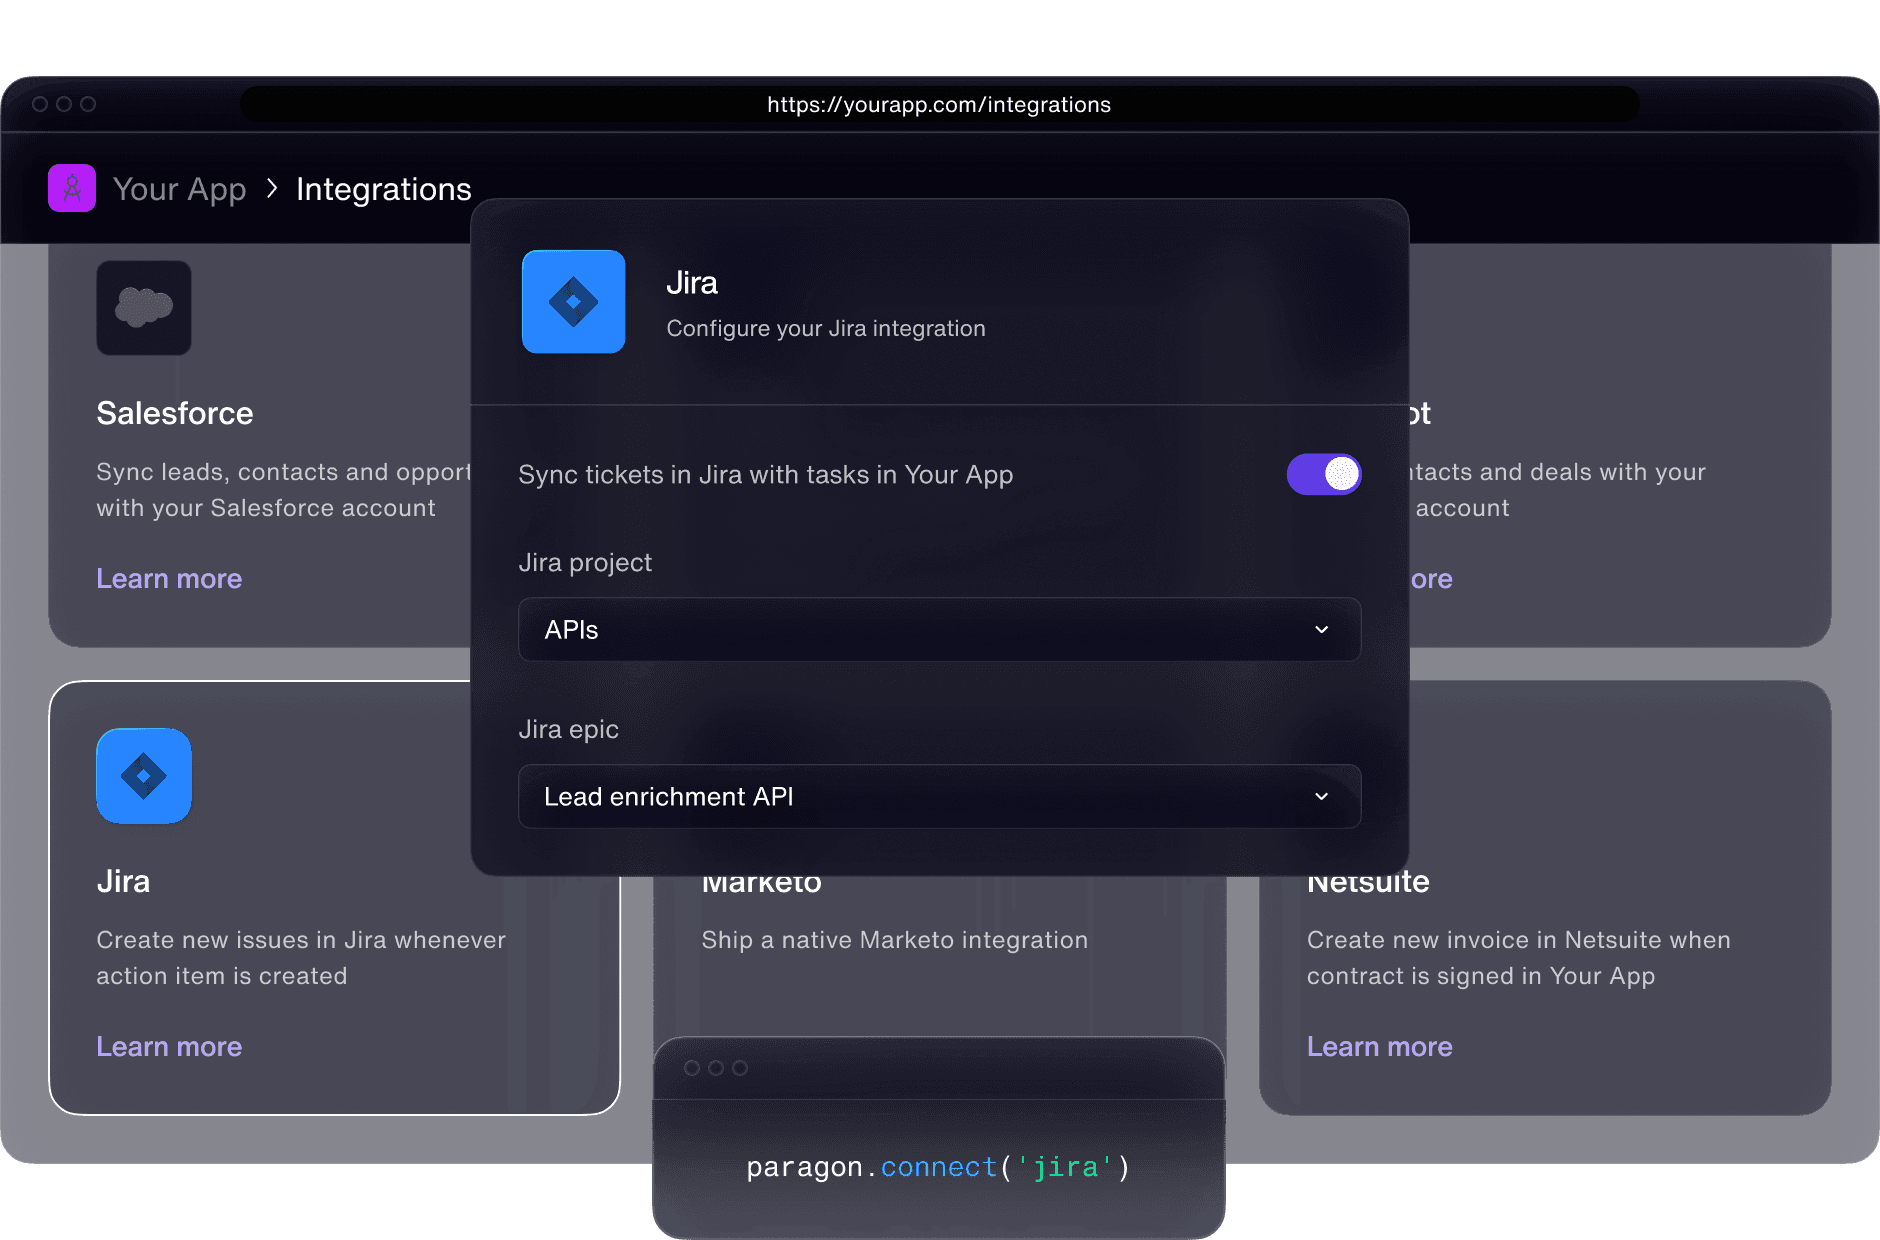Open Learn more under Netsuite
Viewport: 1880px width, 1240px height.
[1379, 1047]
